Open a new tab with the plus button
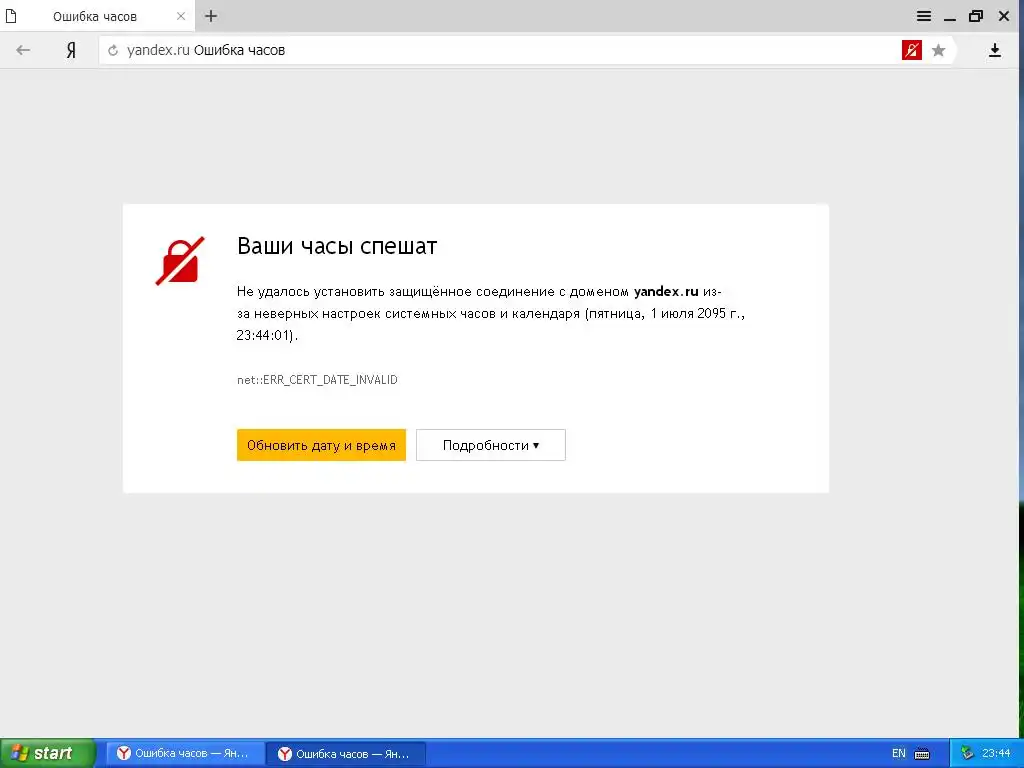Viewport: 1024px width, 768px height. 211,16
